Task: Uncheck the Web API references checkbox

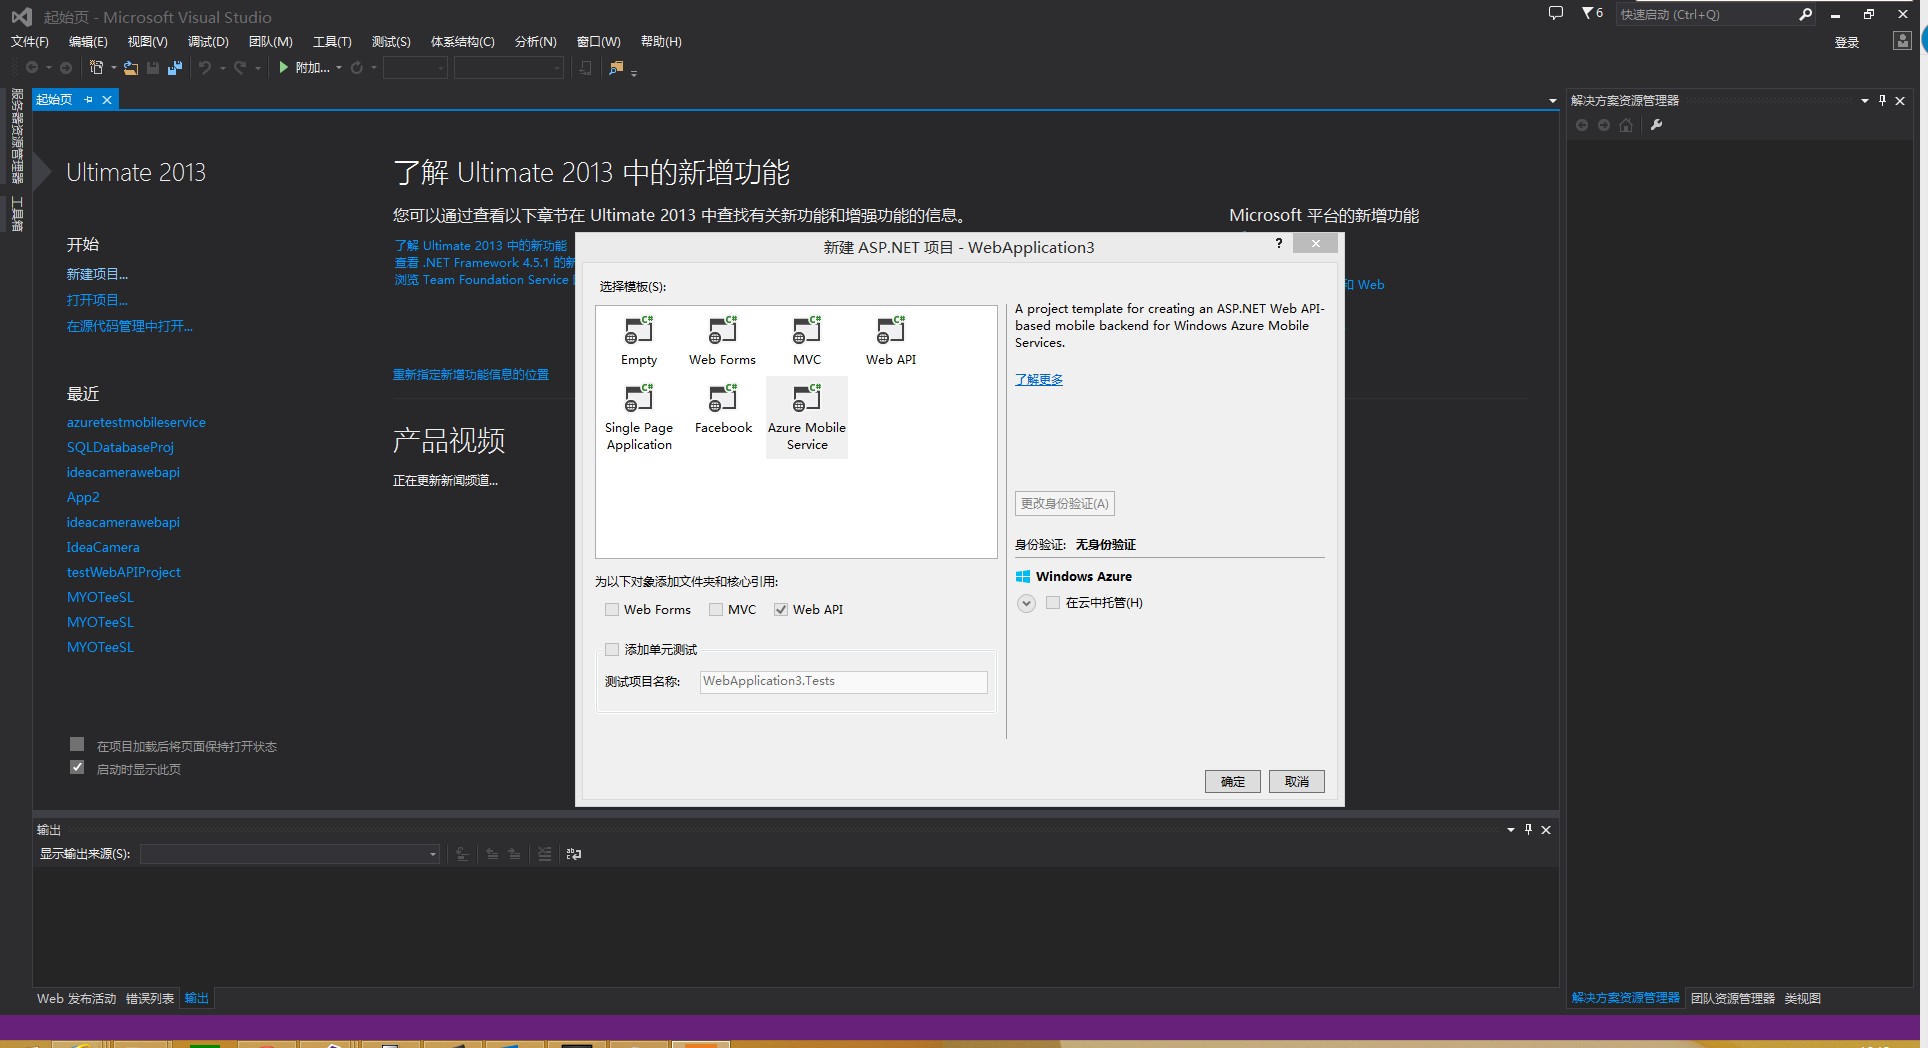Action: [x=781, y=610]
